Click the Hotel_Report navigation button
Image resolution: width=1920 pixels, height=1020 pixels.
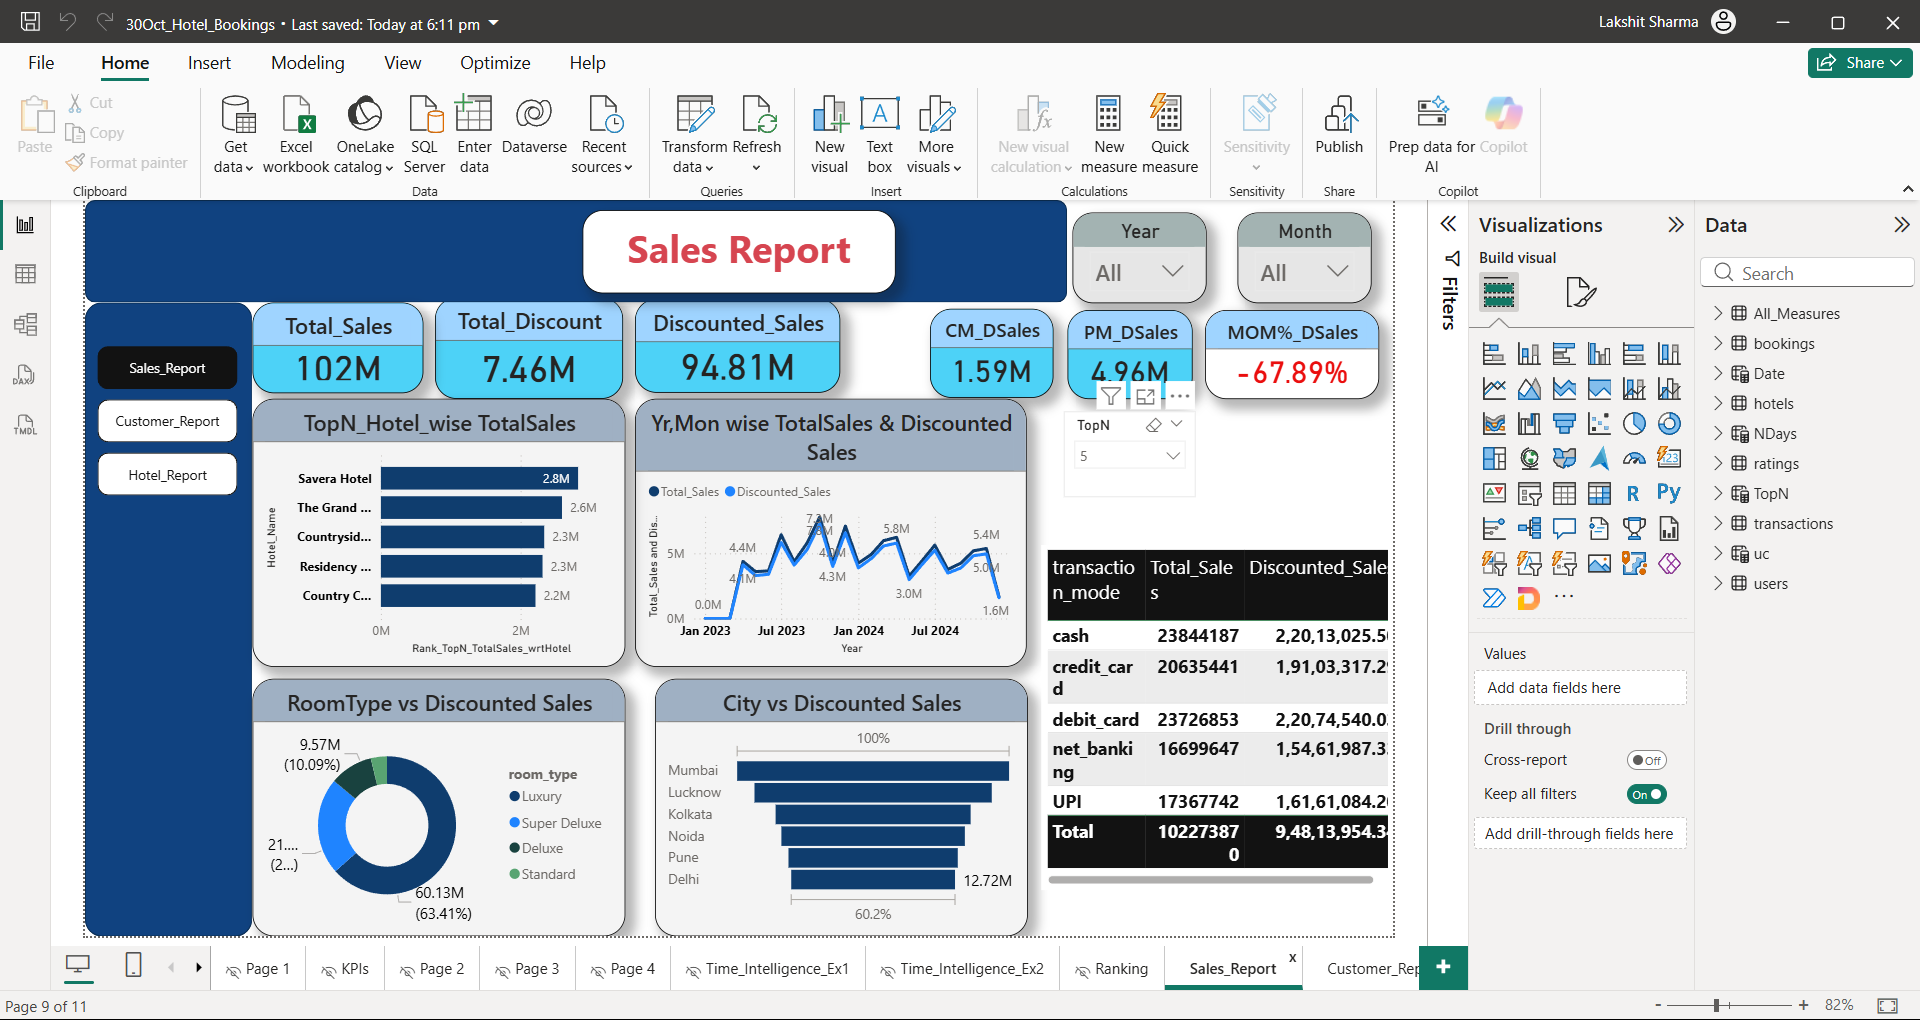pyautogui.click(x=167, y=475)
